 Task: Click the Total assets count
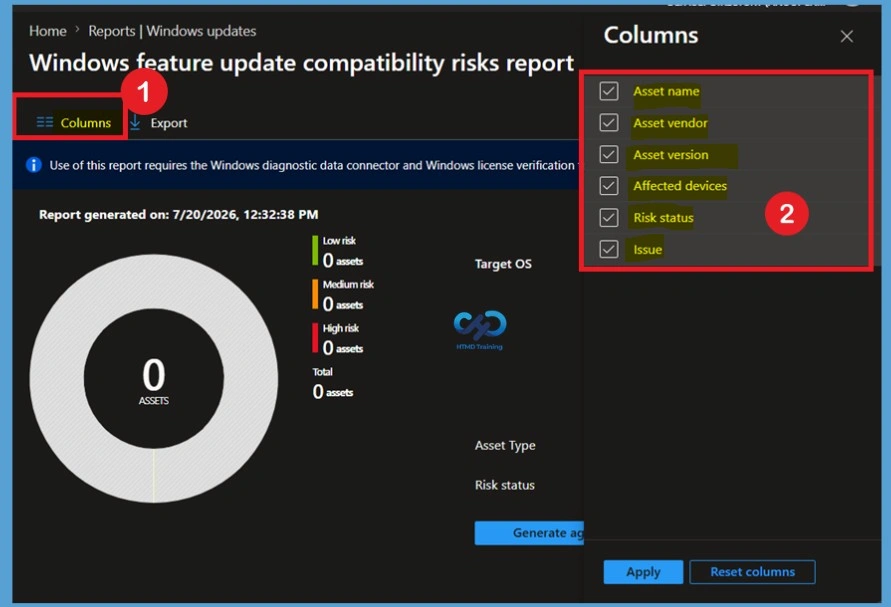[333, 392]
